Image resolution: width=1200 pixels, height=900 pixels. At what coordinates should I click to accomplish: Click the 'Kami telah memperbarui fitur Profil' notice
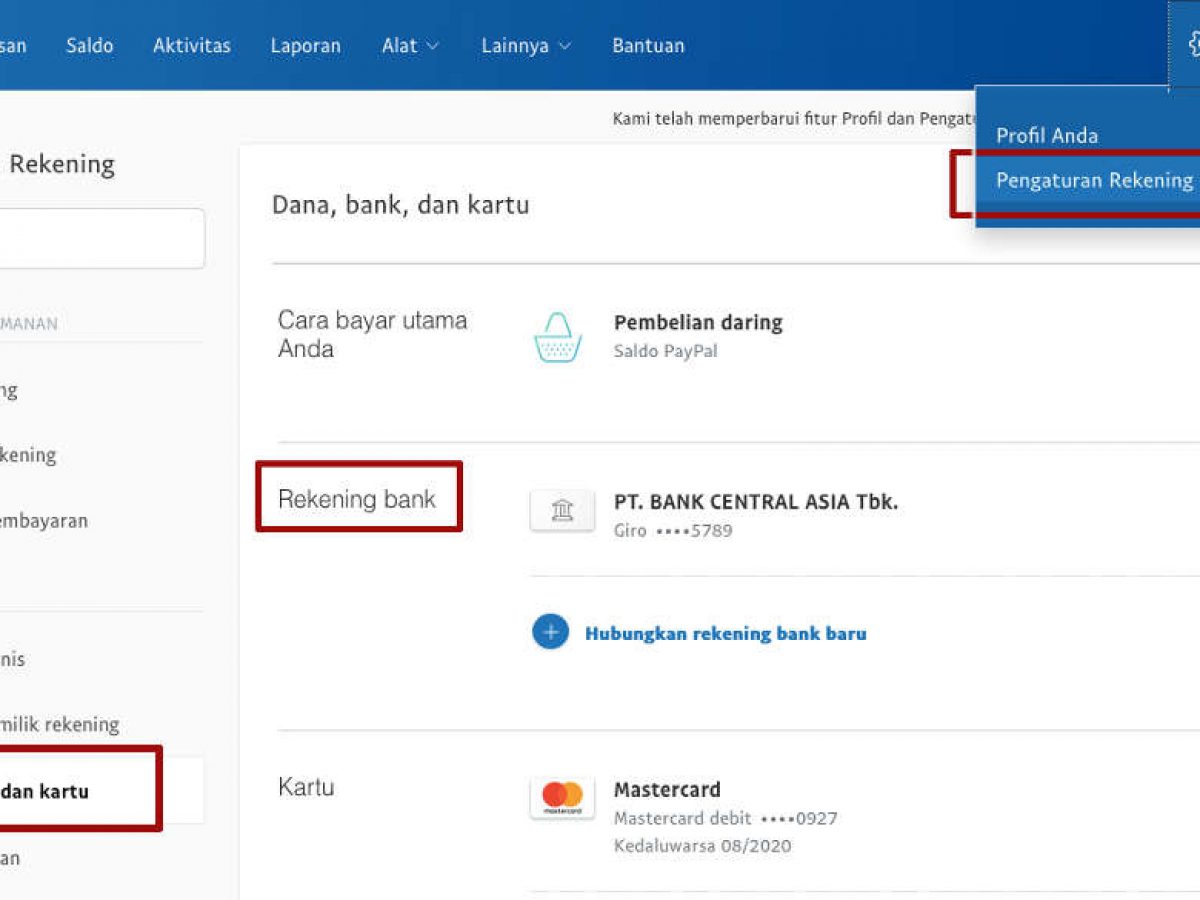(x=794, y=119)
